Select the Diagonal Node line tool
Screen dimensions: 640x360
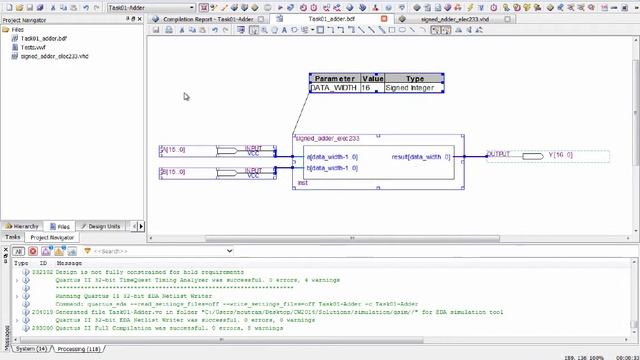click(x=361, y=30)
